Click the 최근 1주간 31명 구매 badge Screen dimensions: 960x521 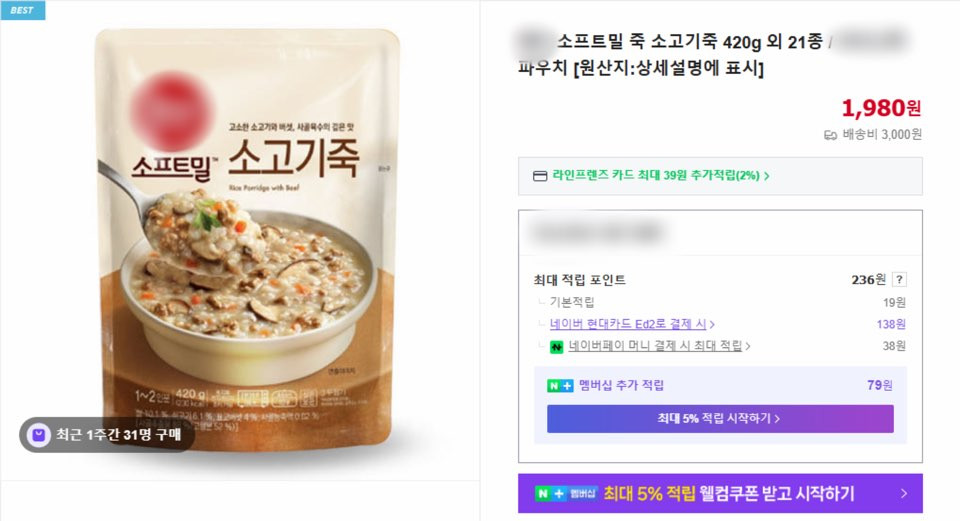tap(107, 435)
